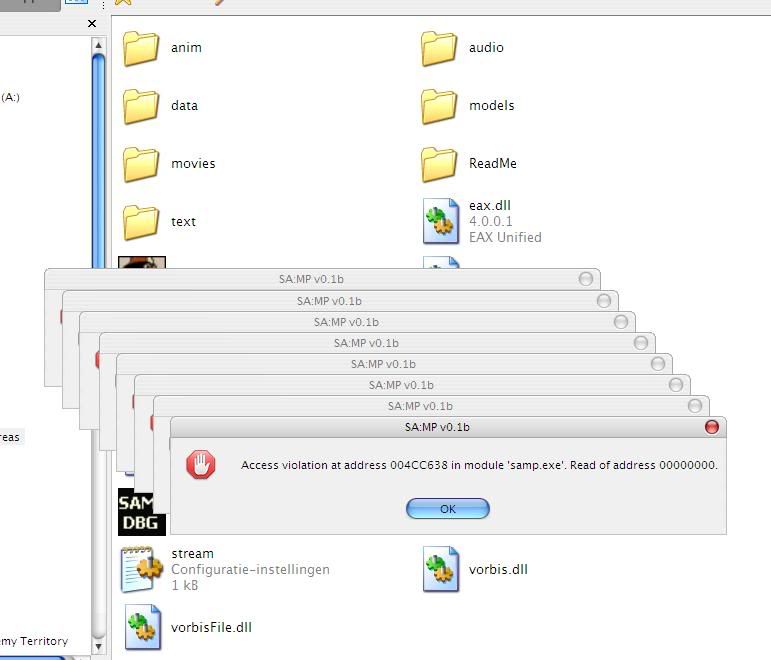Image resolution: width=771 pixels, height=660 pixels.
Task: Select the text folder icon
Action: pyautogui.click(x=141, y=222)
